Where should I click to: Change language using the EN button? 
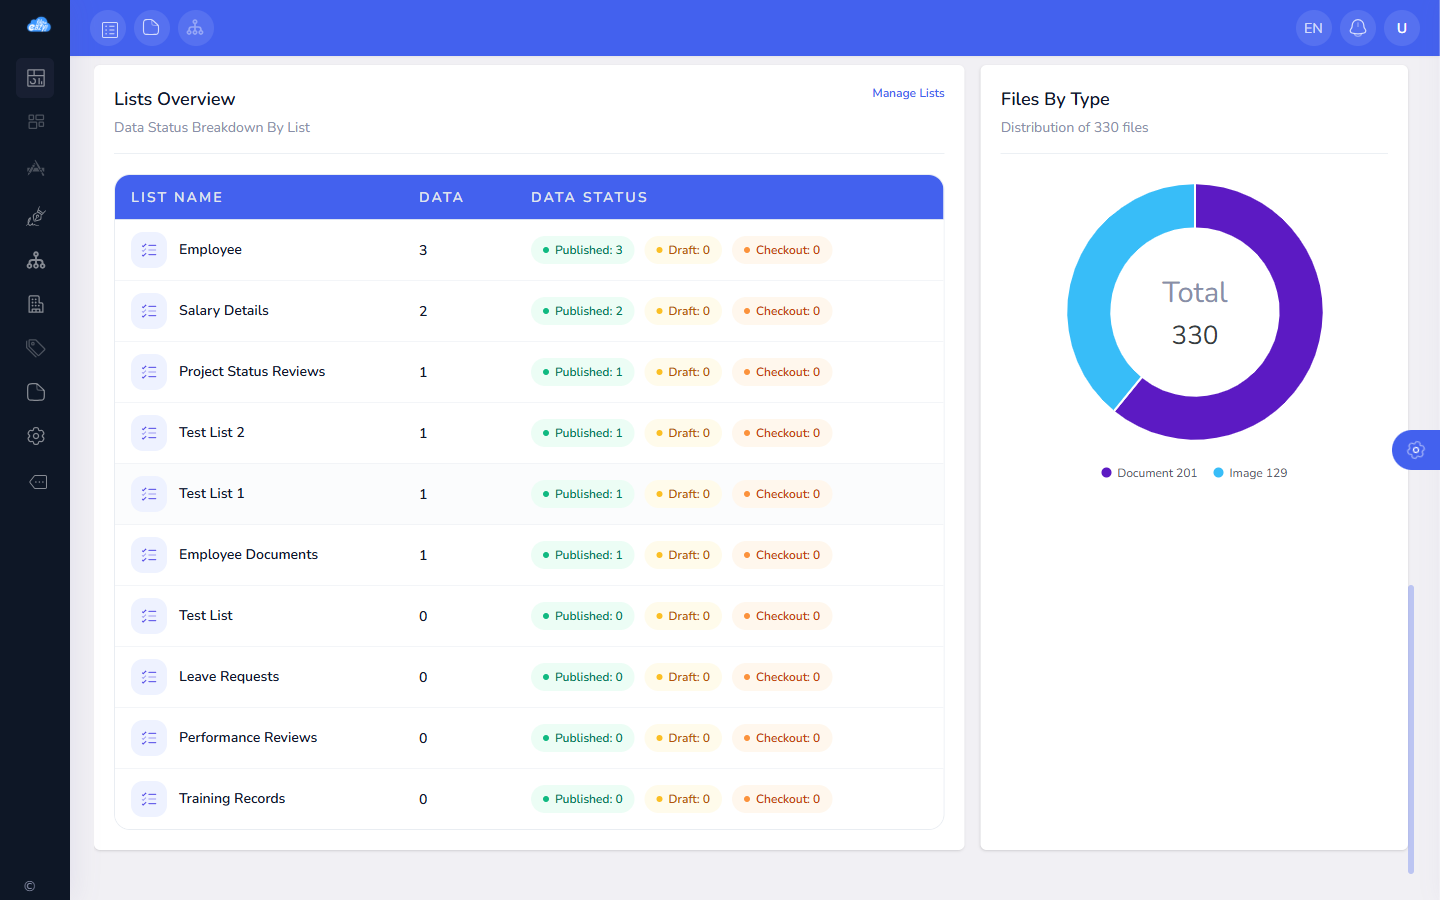click(1314, 28)
